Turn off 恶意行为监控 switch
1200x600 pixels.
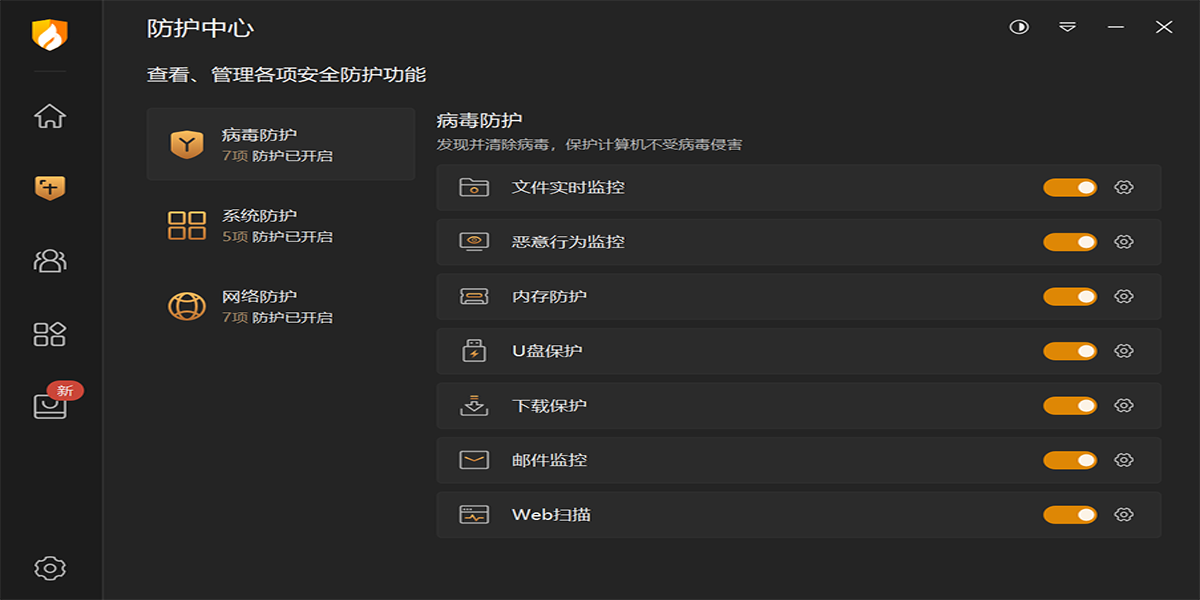(1070, 242)
